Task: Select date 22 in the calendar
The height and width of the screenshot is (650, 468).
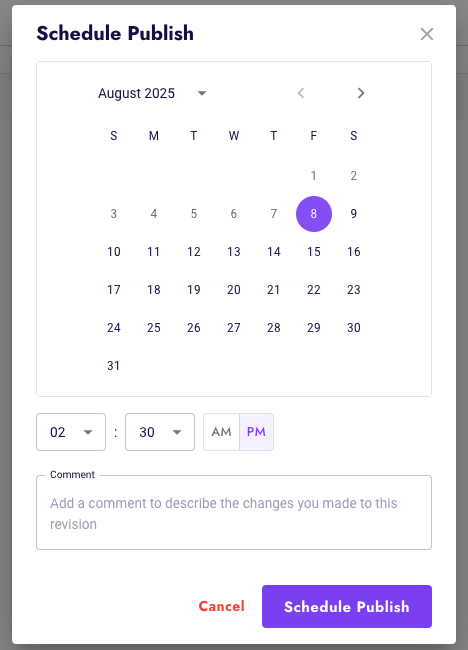Action: tap(314, 290)
